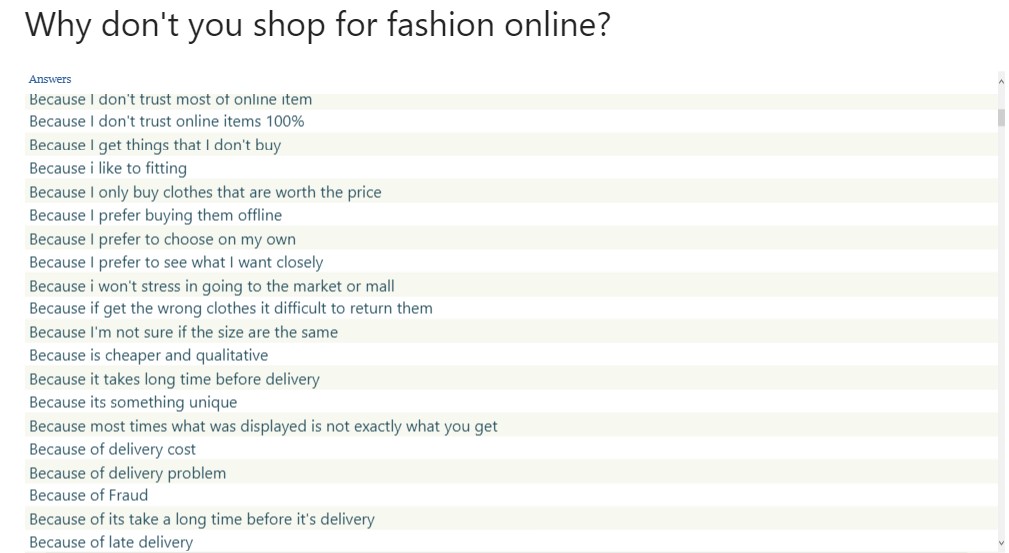Select 'Because its something unique' answer
This screenshot has width=1009, height=553.
[133, 402]
